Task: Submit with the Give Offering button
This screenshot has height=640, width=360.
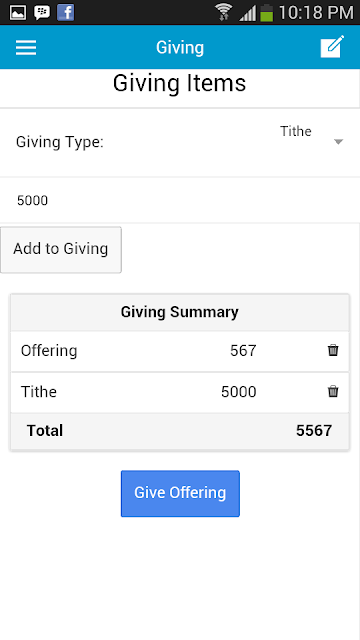Action: [180, 493]
